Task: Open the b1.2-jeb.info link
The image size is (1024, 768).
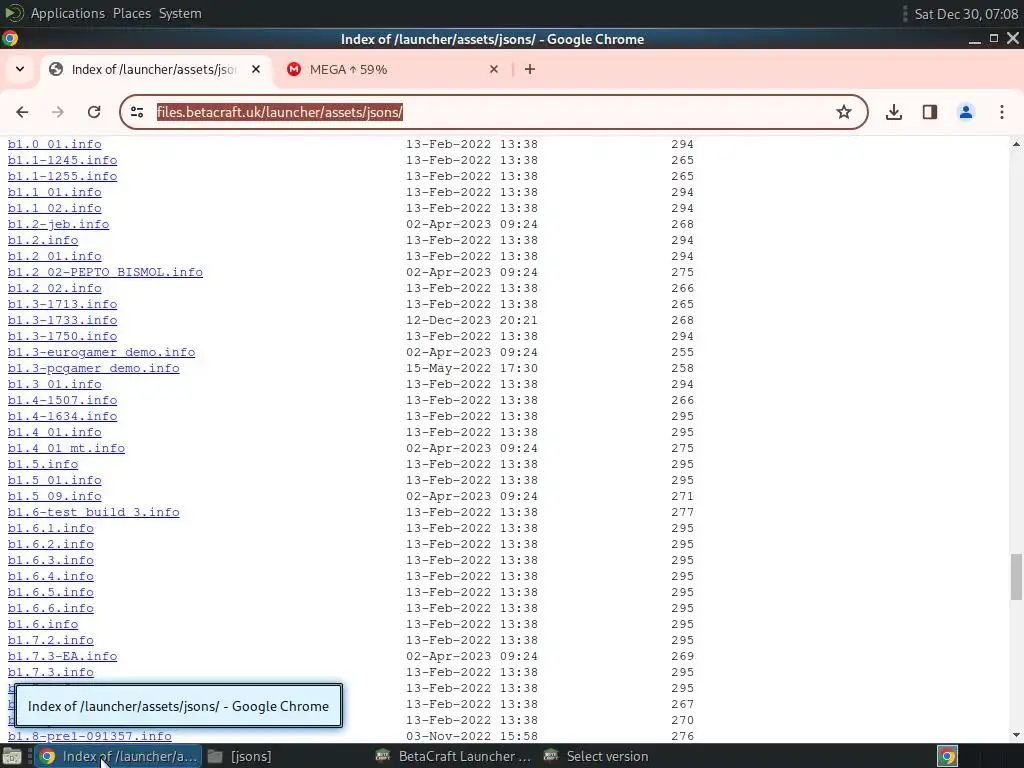Action: (x=59, y=224)
